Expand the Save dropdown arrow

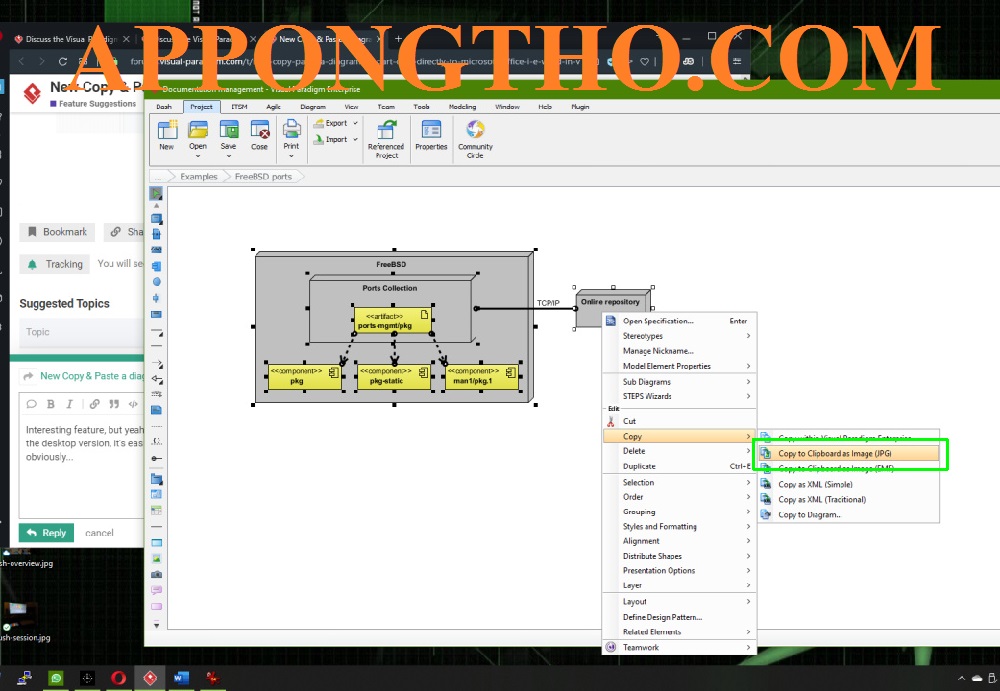(x=228, y=156)
